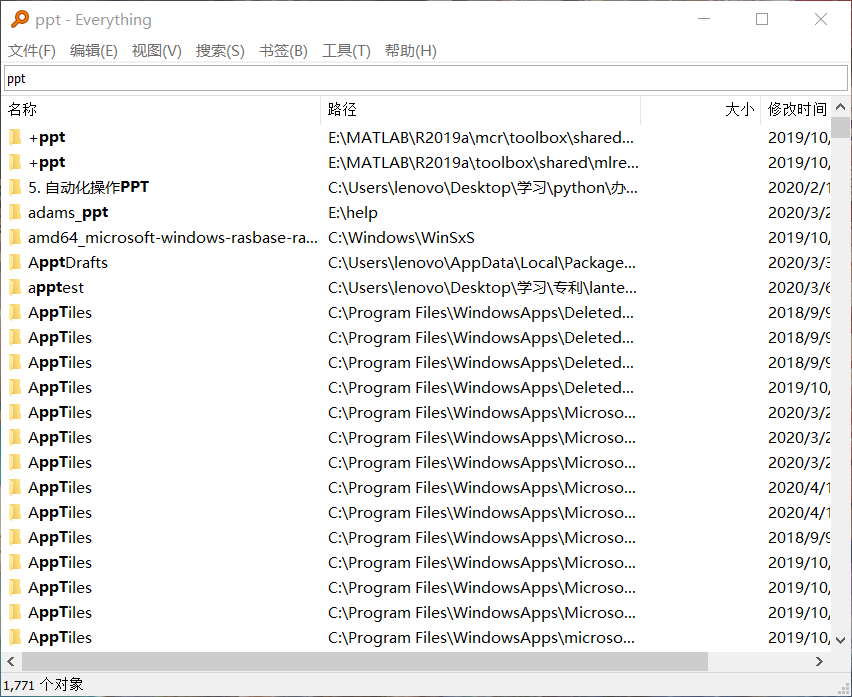This screenshot has width=852, height=697.
Task: Click folder icon of 5. 自动化操作PPT
Action: pyautogui.click(x=15, y=187)
